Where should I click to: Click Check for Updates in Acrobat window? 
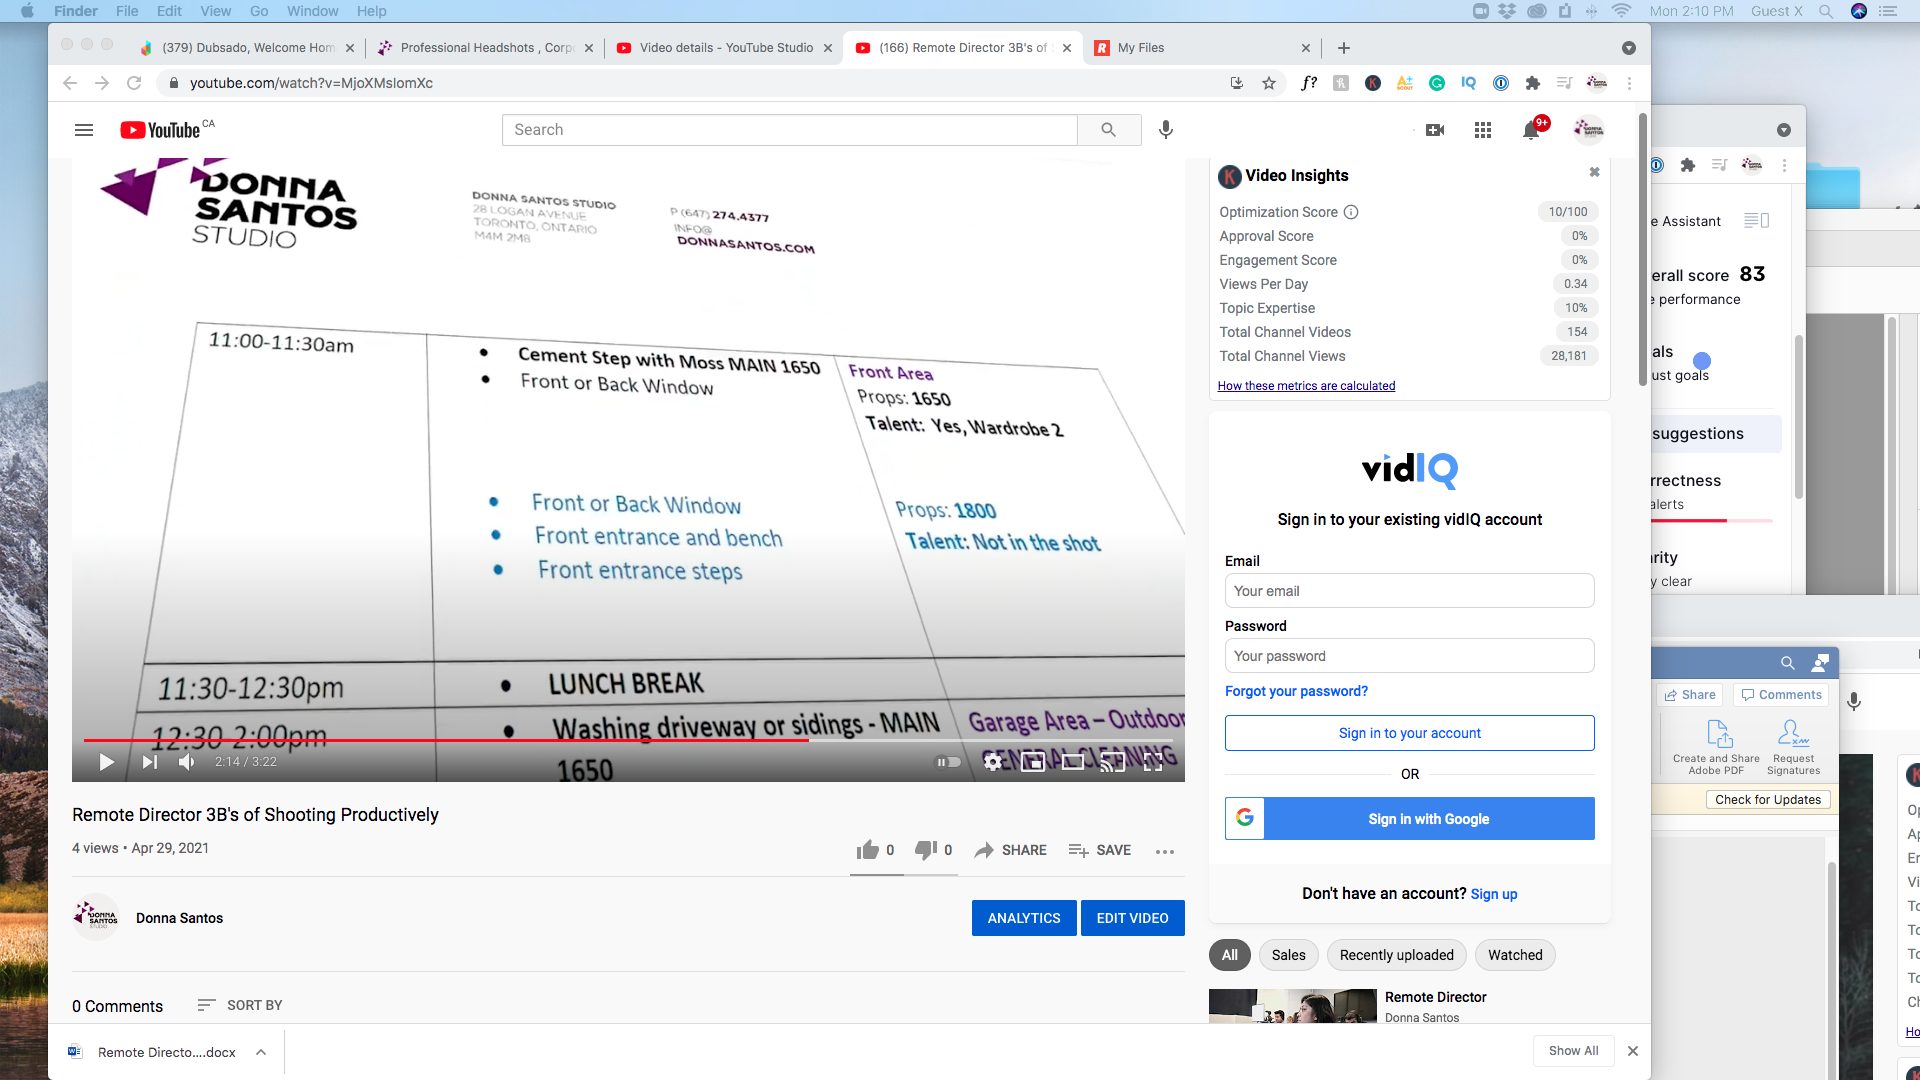(x=1767, y=800)
